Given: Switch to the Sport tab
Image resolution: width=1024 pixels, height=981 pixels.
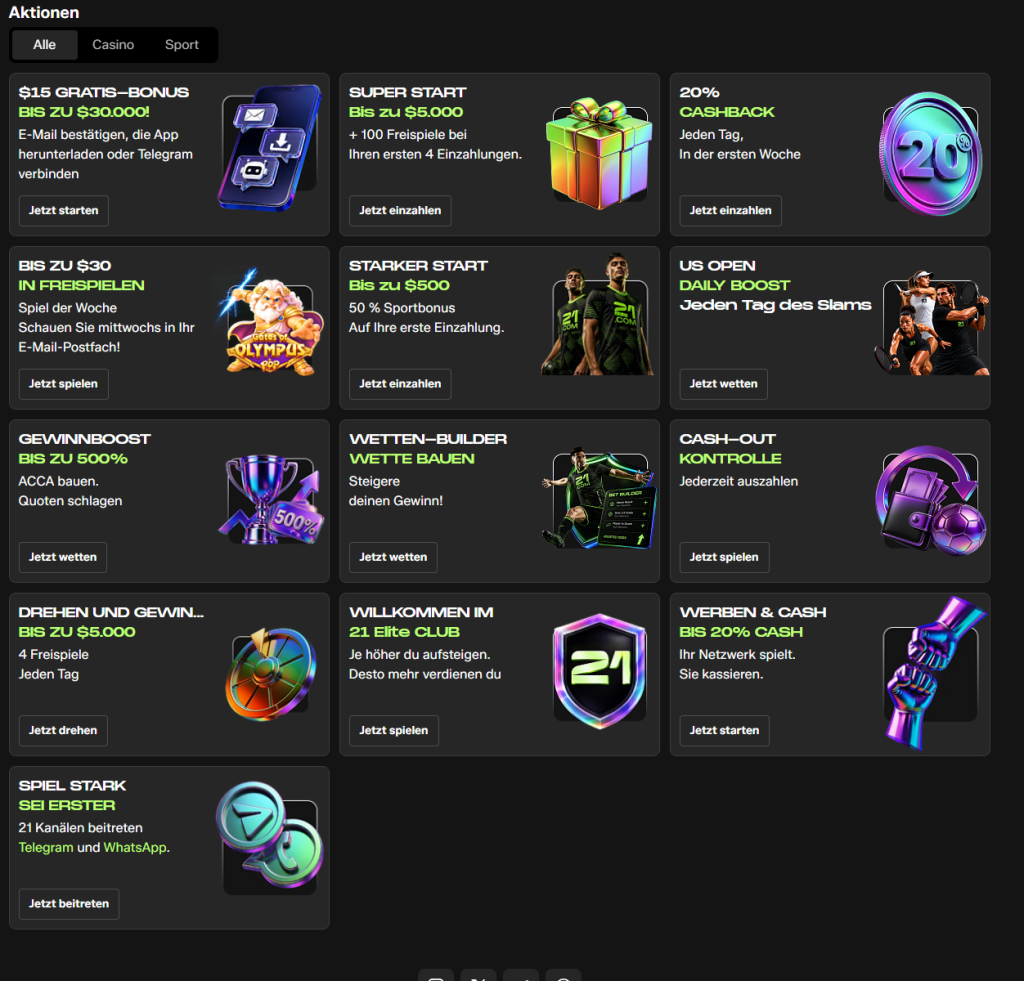Looking at the screenshot, I should [182, 45].
